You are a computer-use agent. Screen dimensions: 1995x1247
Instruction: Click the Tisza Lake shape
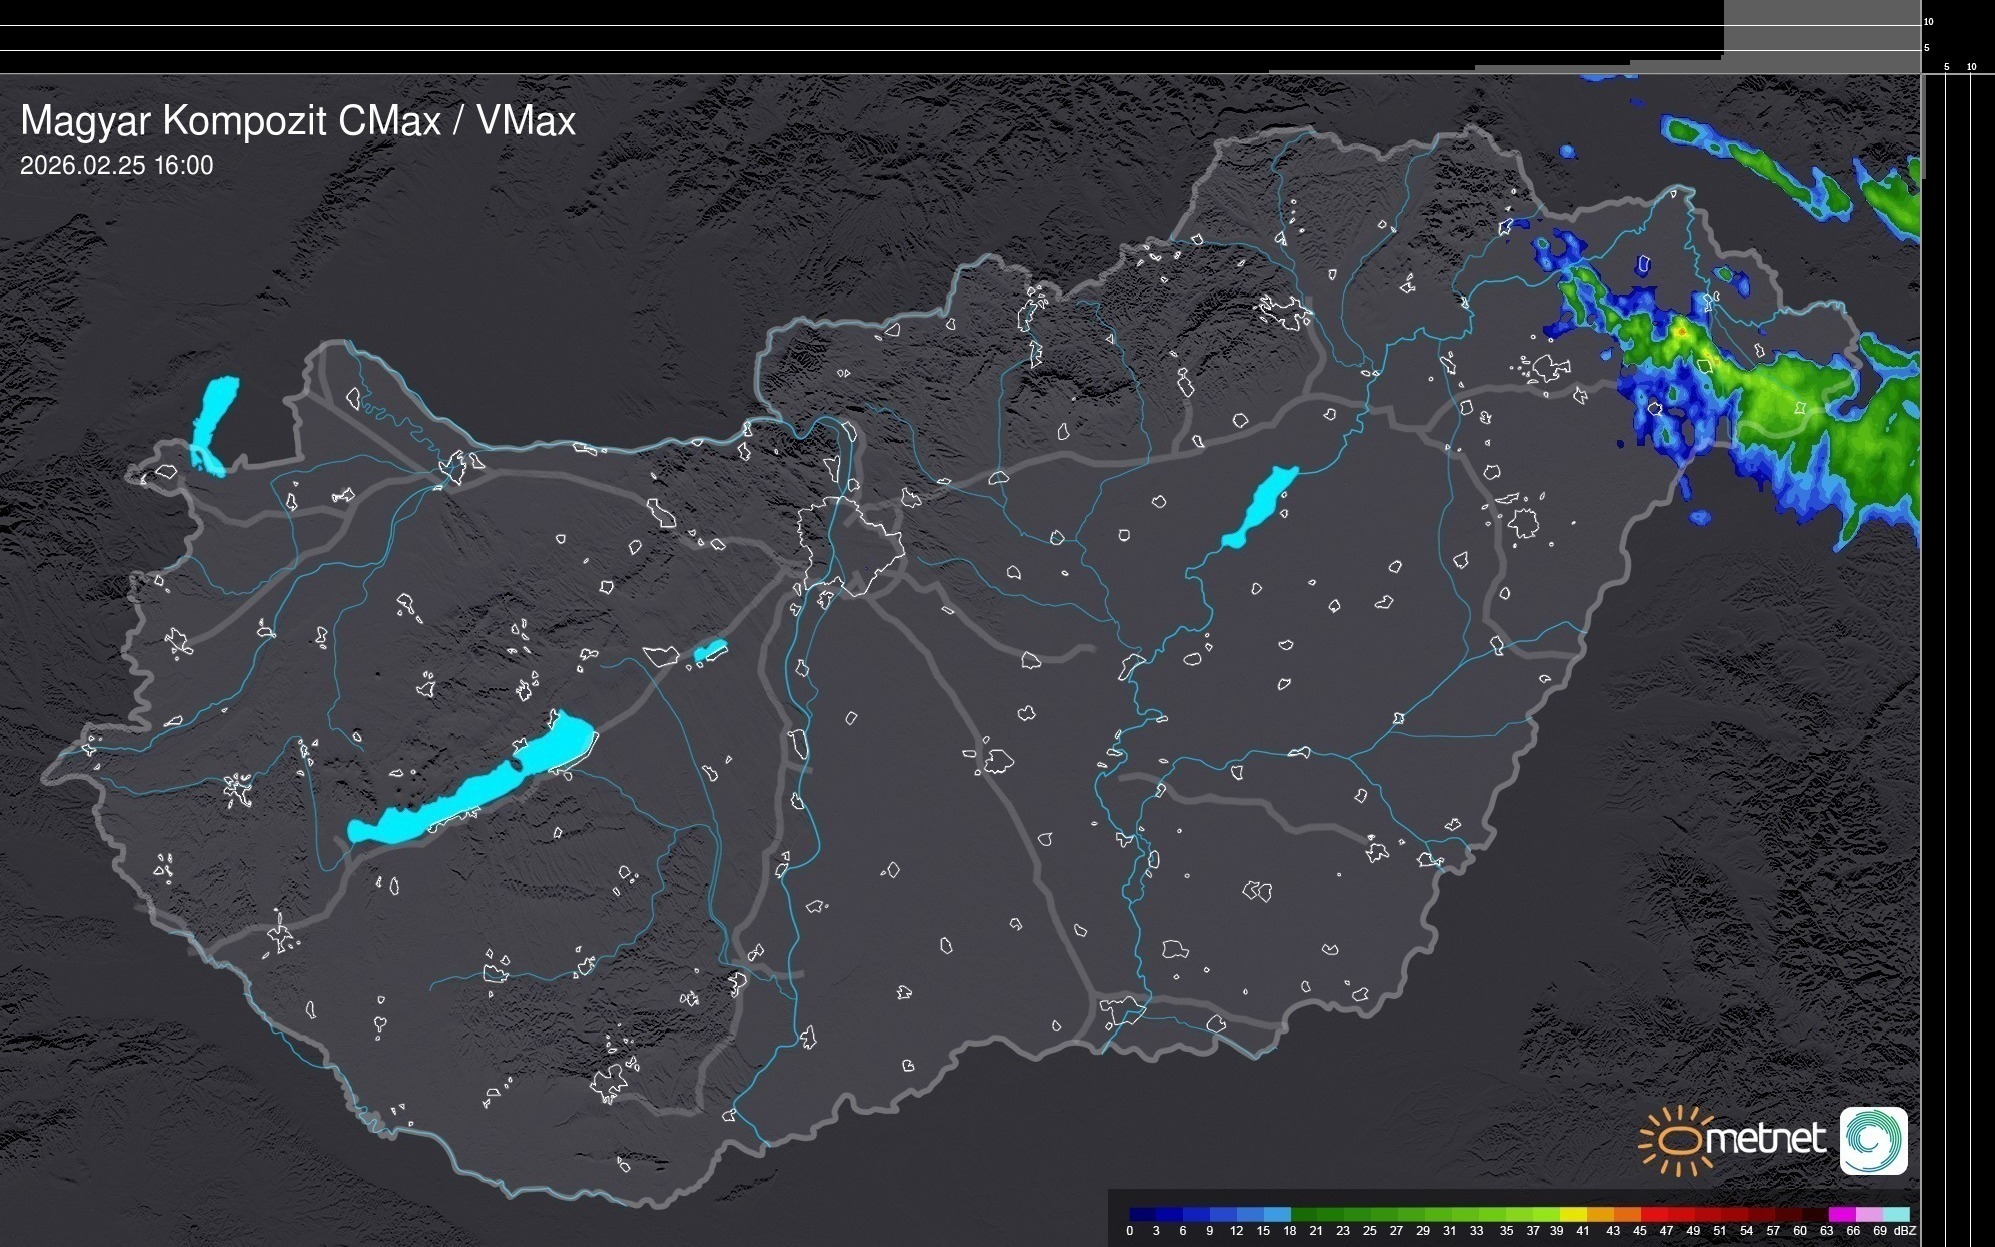click(1262, 505)
